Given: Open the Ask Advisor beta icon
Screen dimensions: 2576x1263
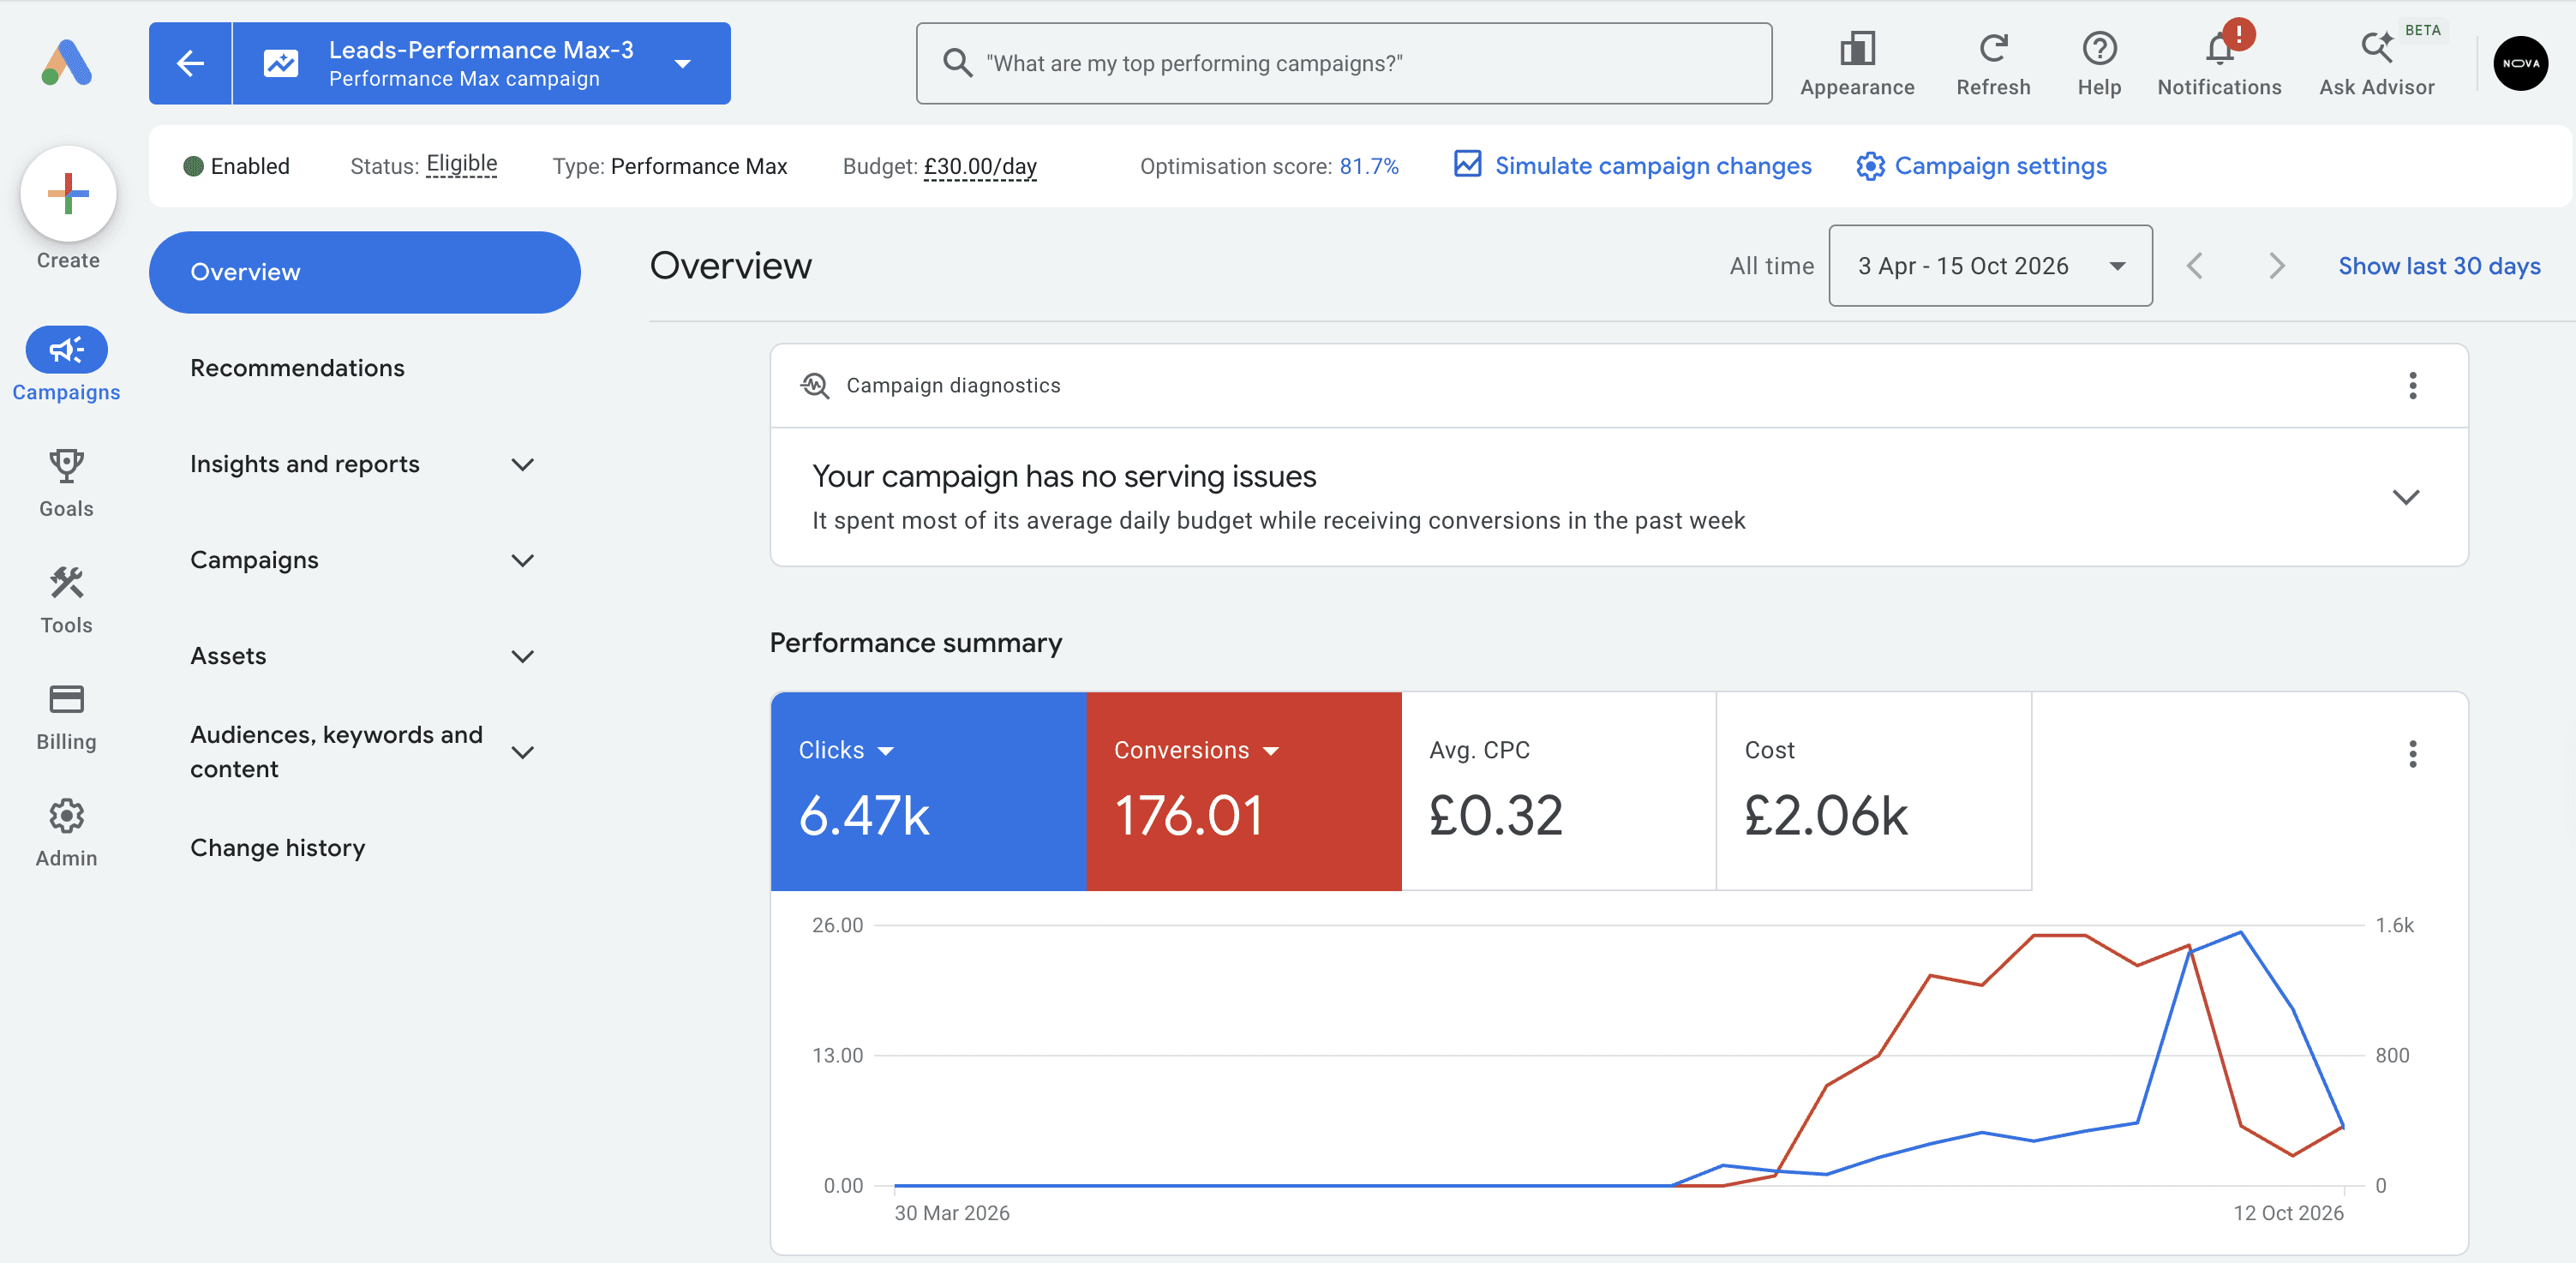Looking at the screenshot, I should click(2376, 48).
